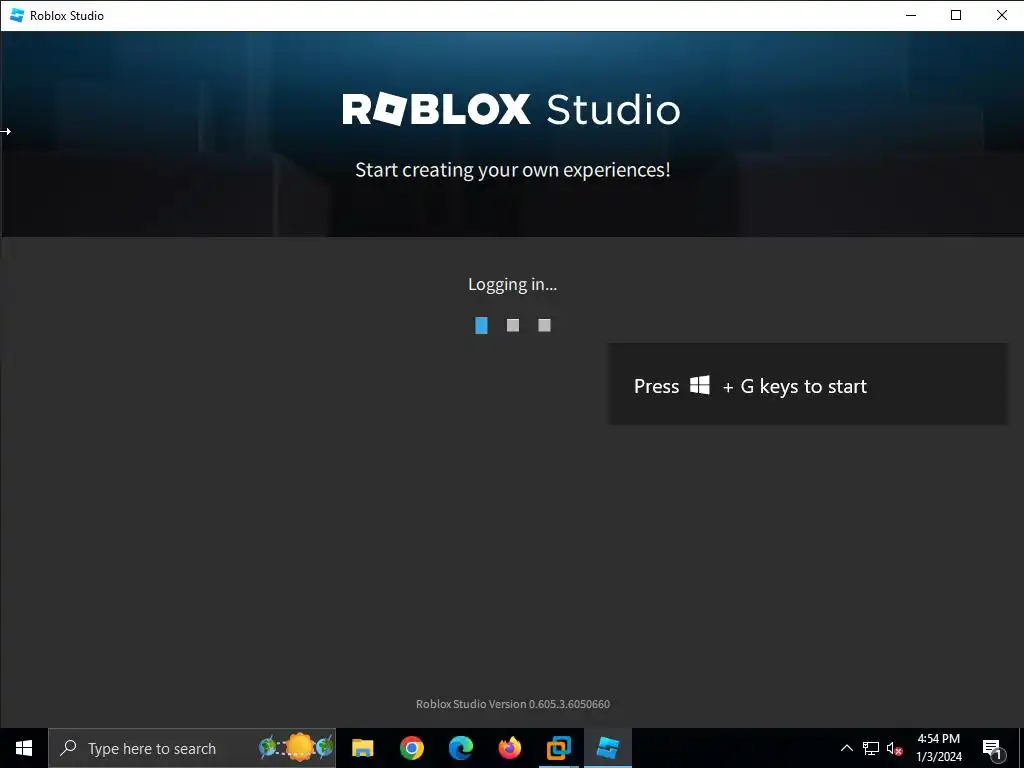Minimize the Roblox Studio window
This screenshot has width=1024, height=768.
pos(911,15)
